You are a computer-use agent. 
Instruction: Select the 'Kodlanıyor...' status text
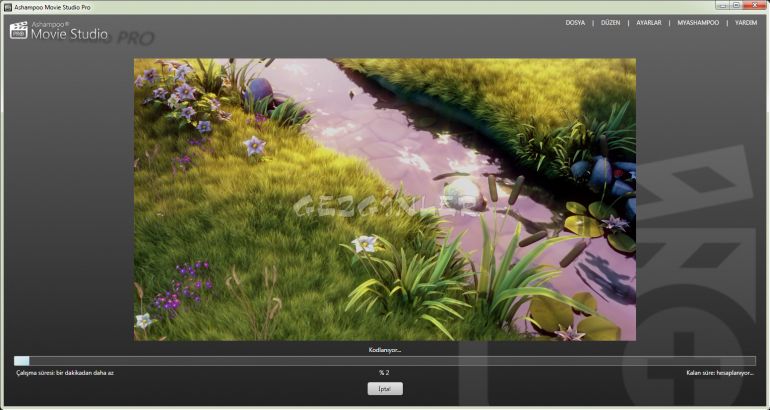(x=385, y=350)
